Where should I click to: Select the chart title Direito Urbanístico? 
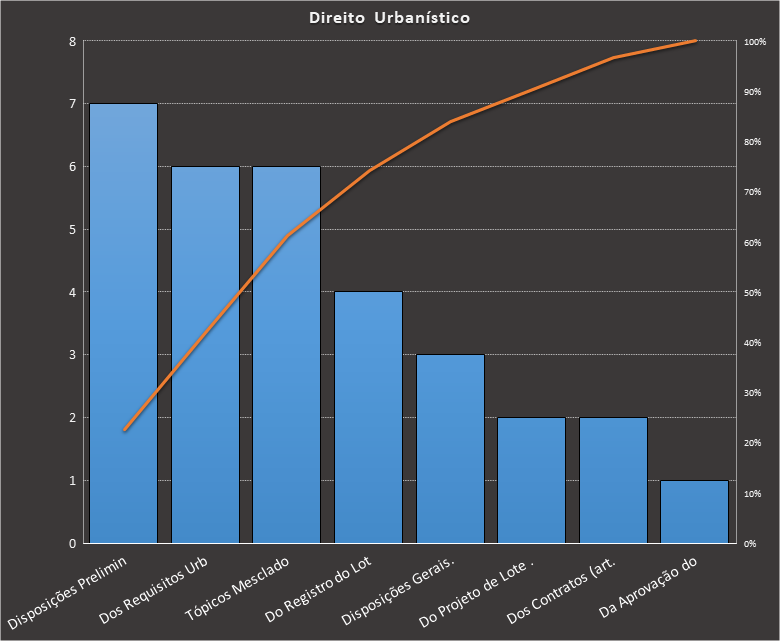tap(389, 18)
